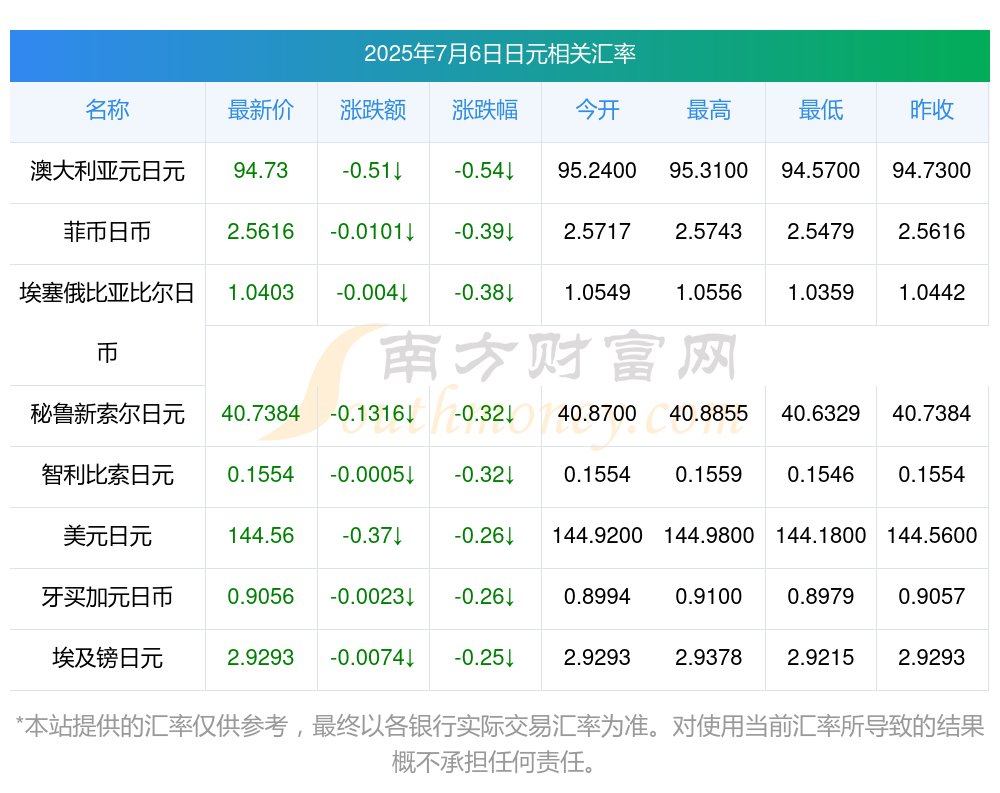This screenshot has height=793, width=1000.
Task: Click the opening price '95.2400'
Action: (597, 170)
